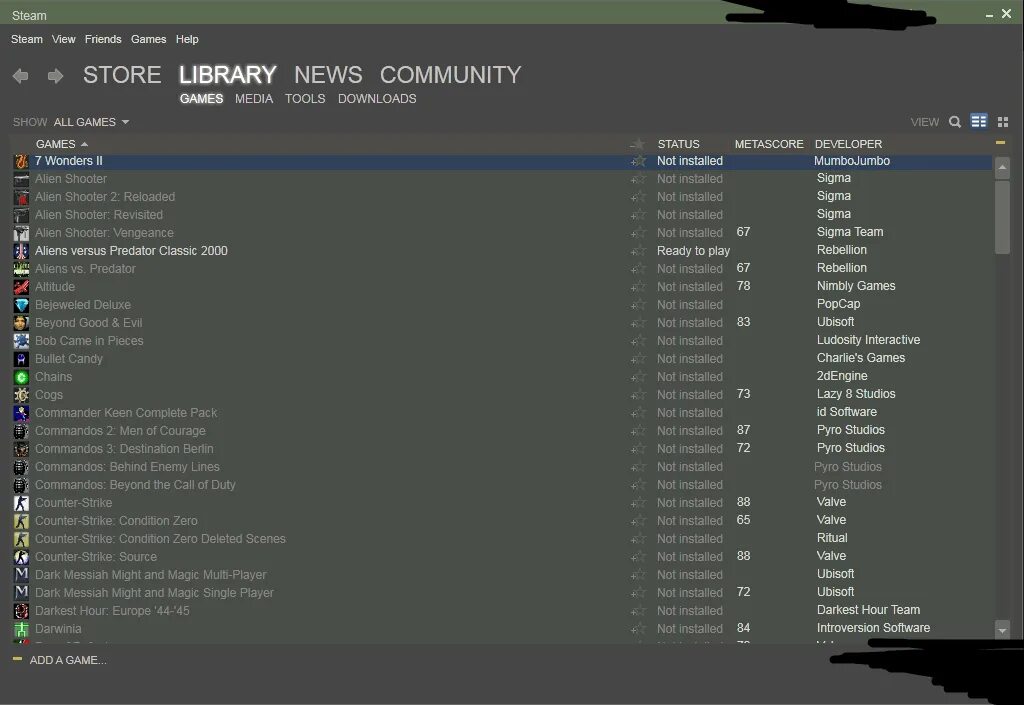1024x705 pixels.
Task: Open the Friends menu
Action: (x=103, y=39)
